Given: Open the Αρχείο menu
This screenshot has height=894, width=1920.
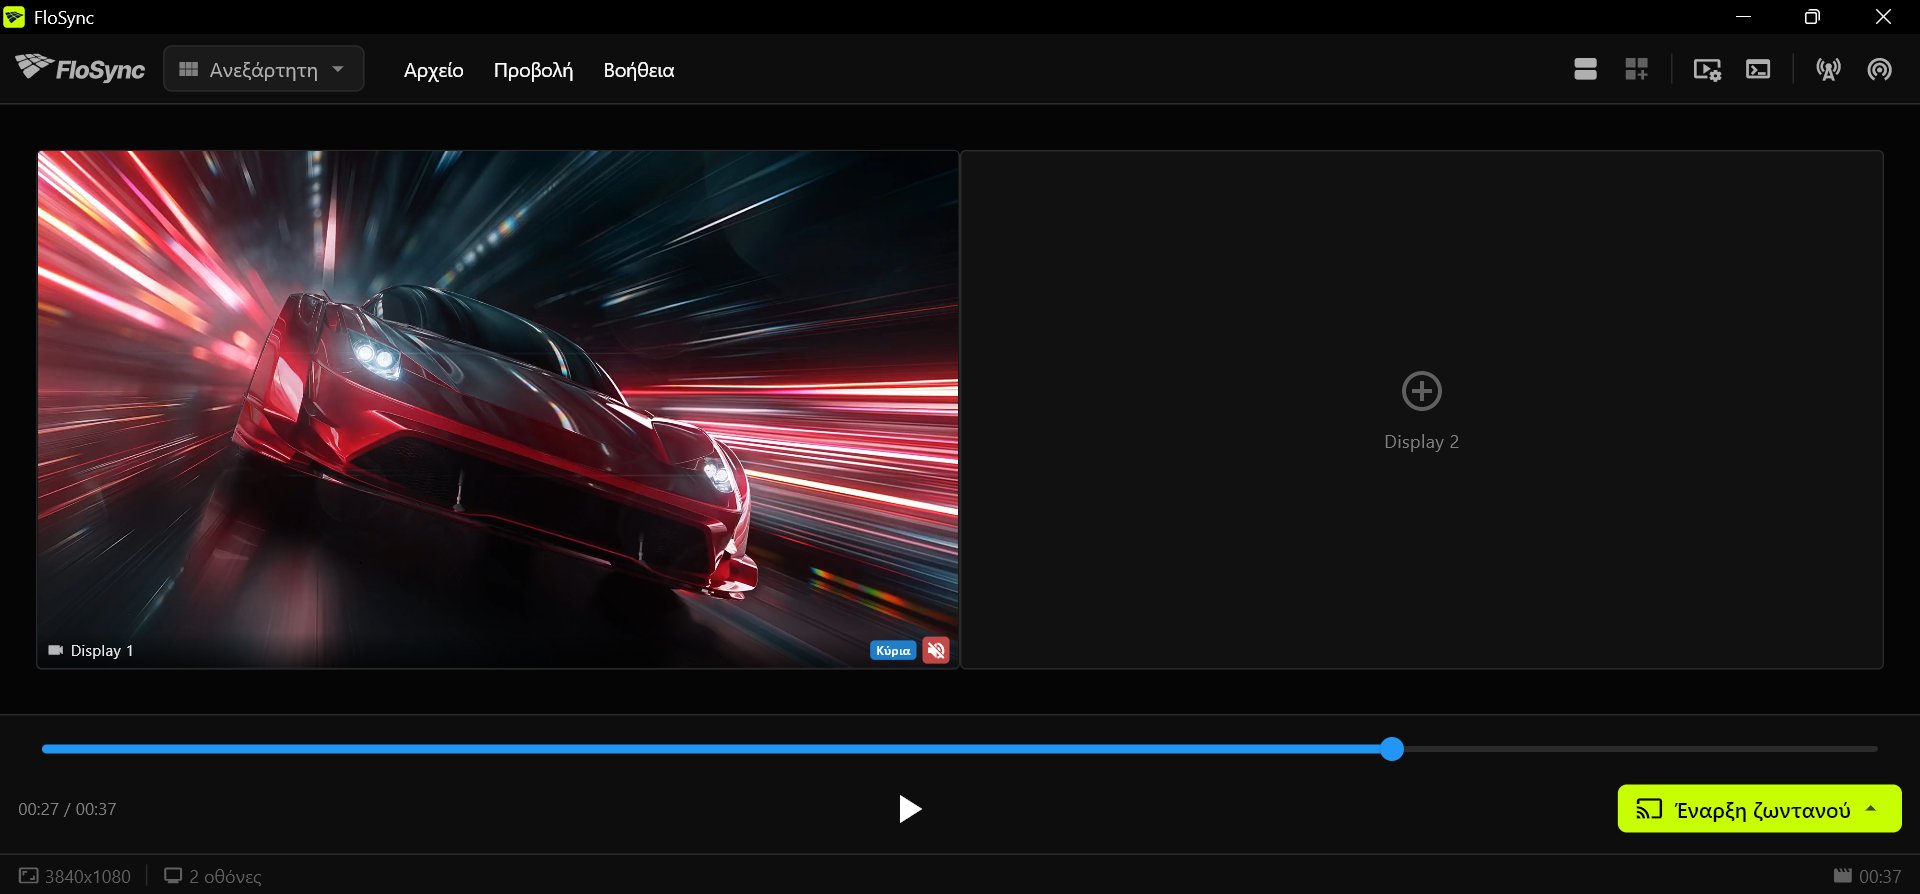Looking at the screenshot, I should click(434, 70).
